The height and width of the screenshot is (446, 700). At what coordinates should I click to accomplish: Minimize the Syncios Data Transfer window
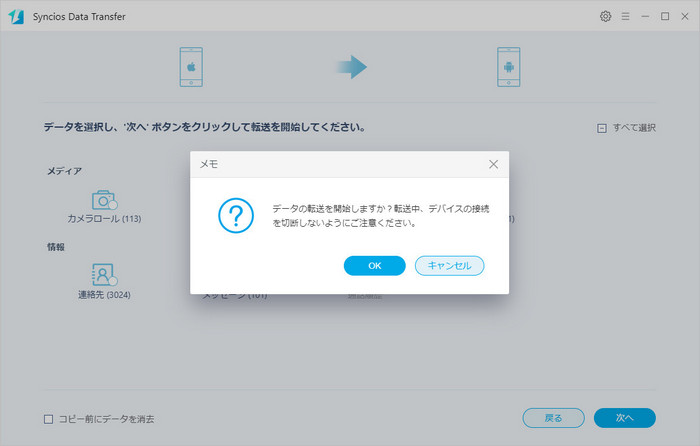tap(645, 17)
